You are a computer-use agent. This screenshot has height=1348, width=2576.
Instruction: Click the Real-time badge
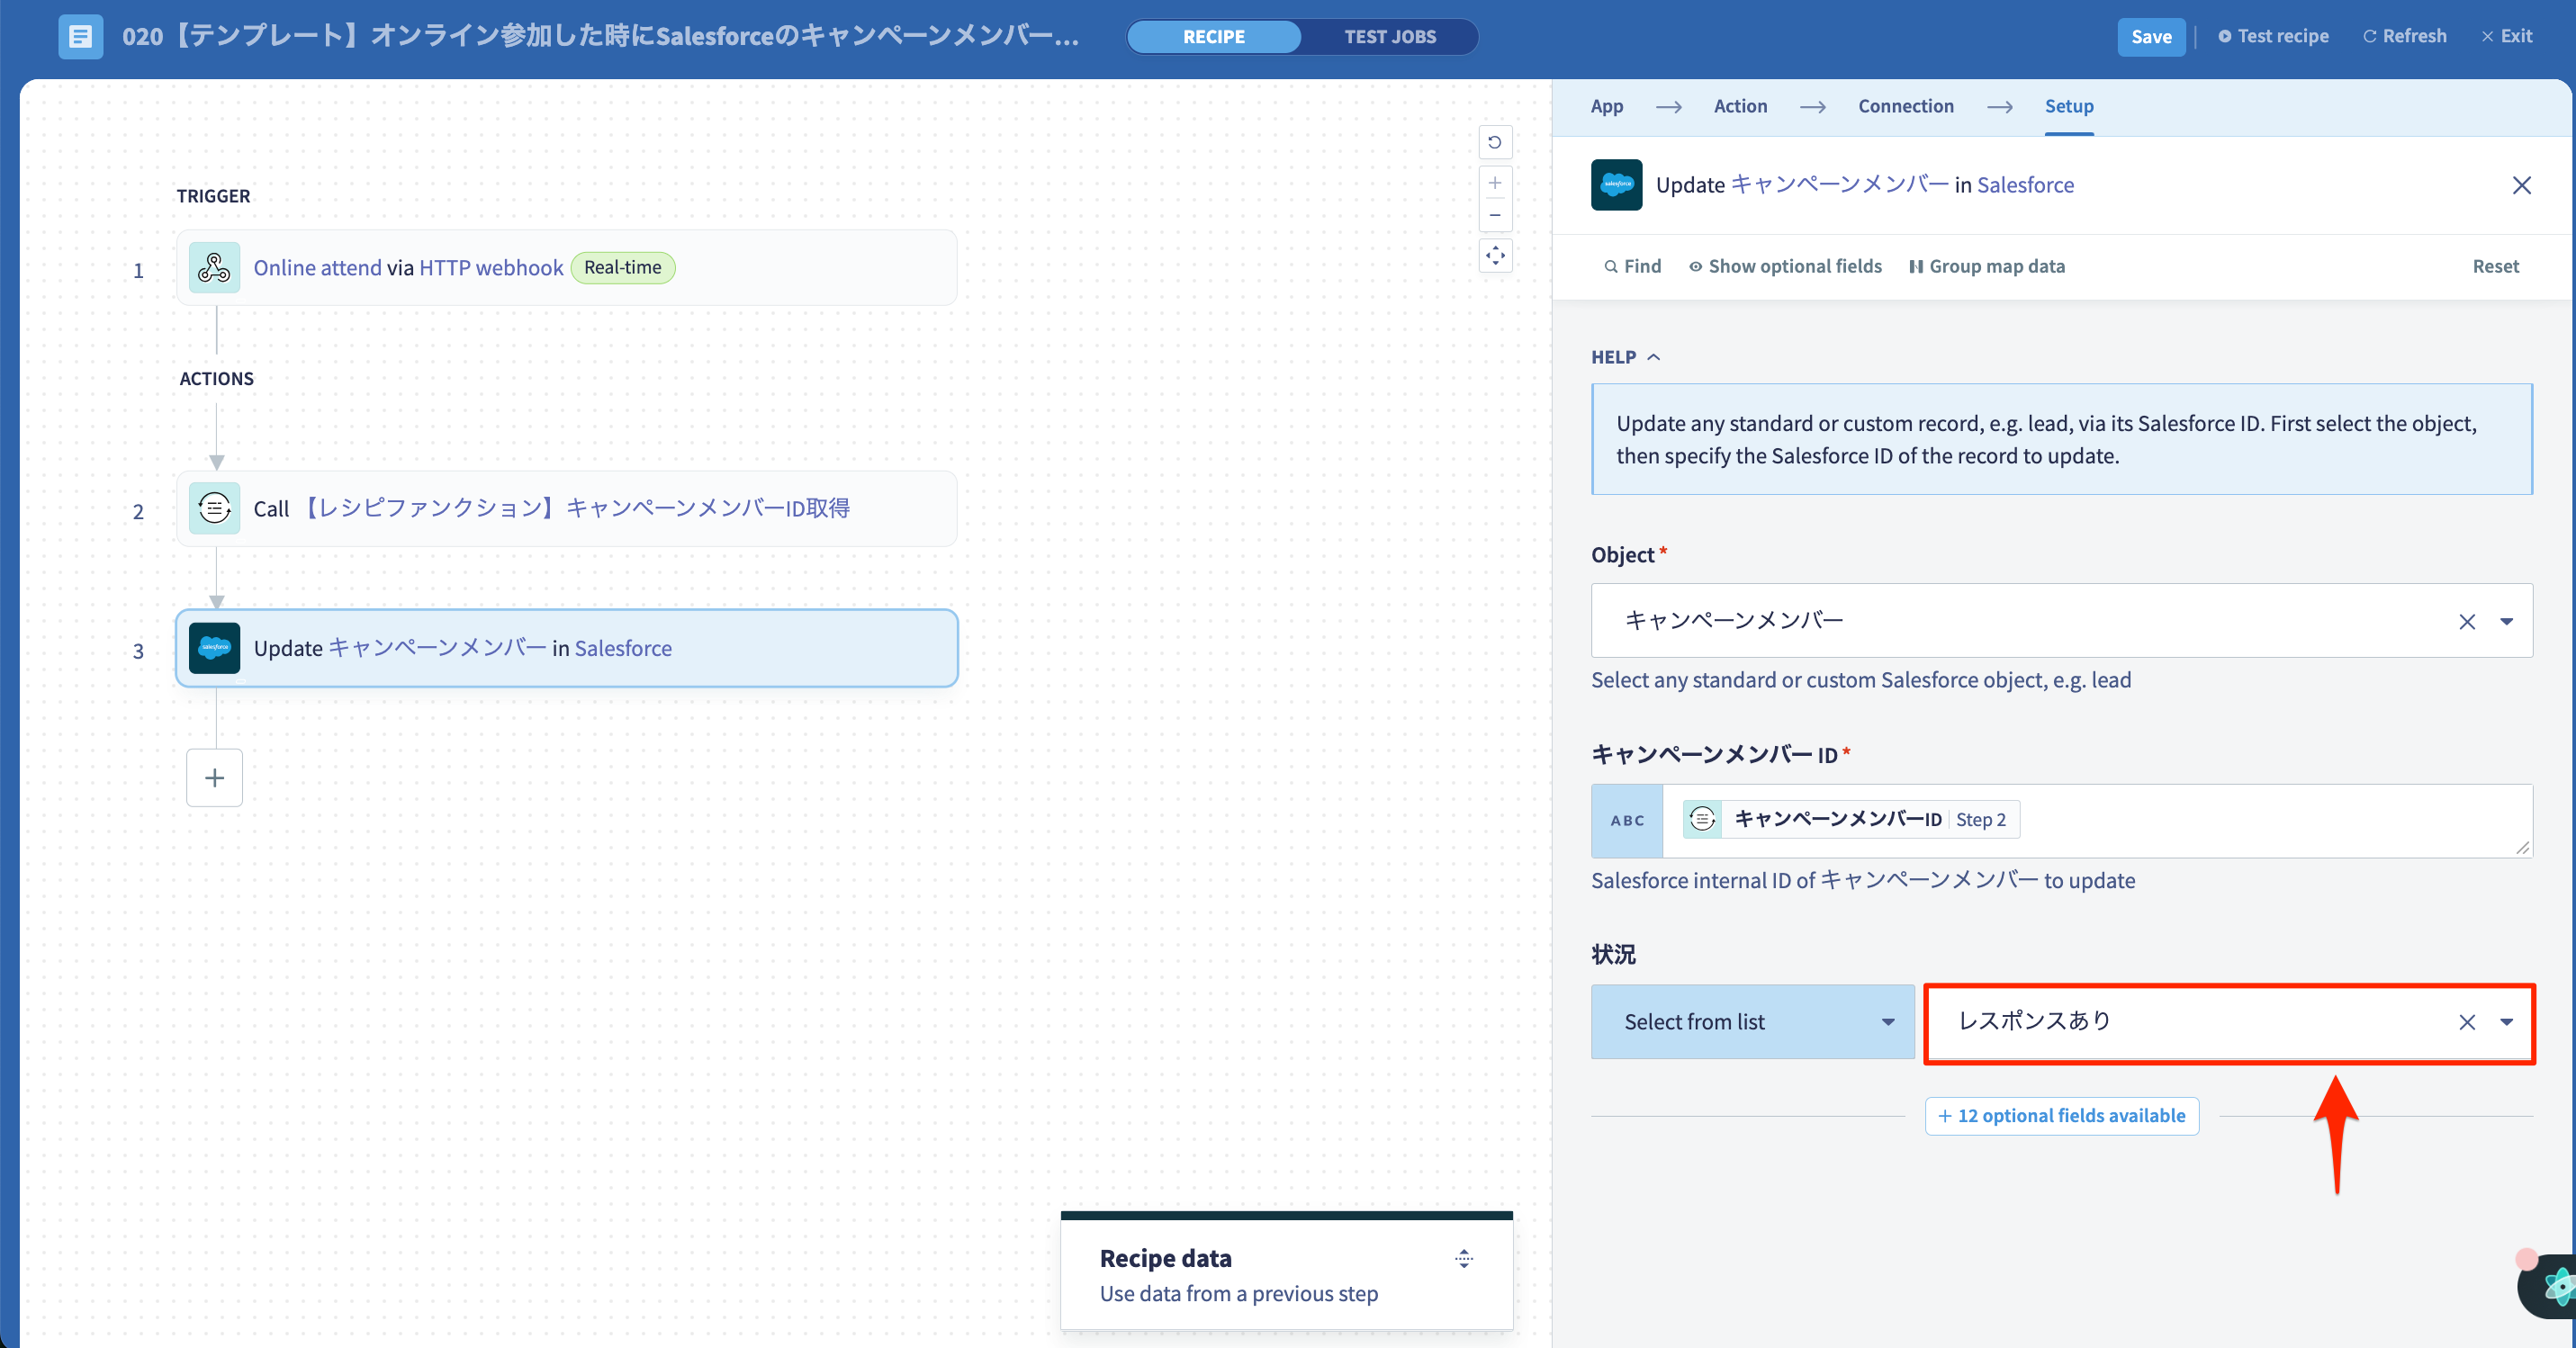pos(623,268)
